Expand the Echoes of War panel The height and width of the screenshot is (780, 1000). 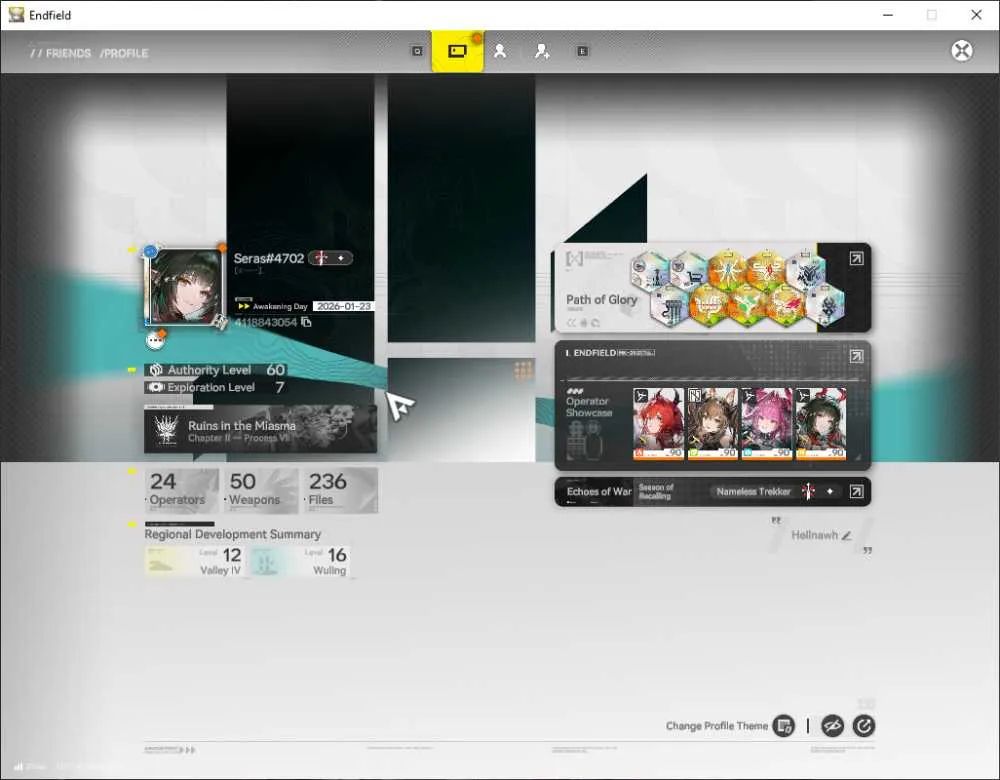[856, 491]
